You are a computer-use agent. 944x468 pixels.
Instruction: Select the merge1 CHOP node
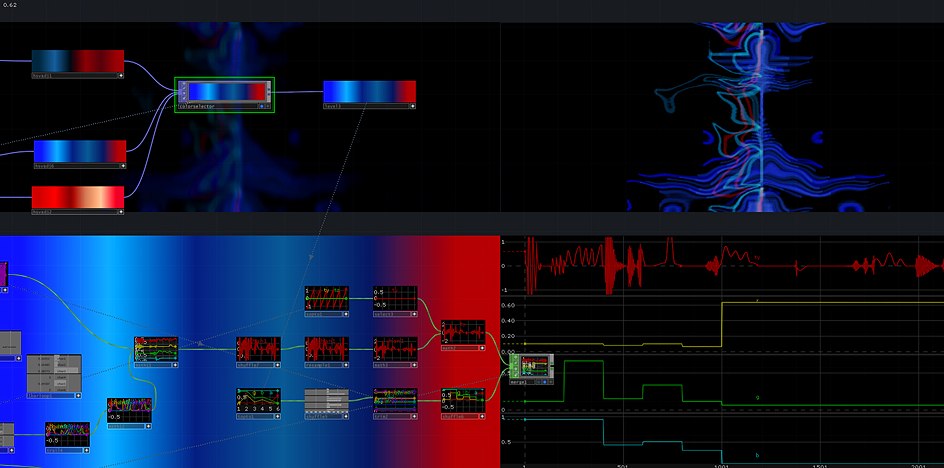coord(532,369)
